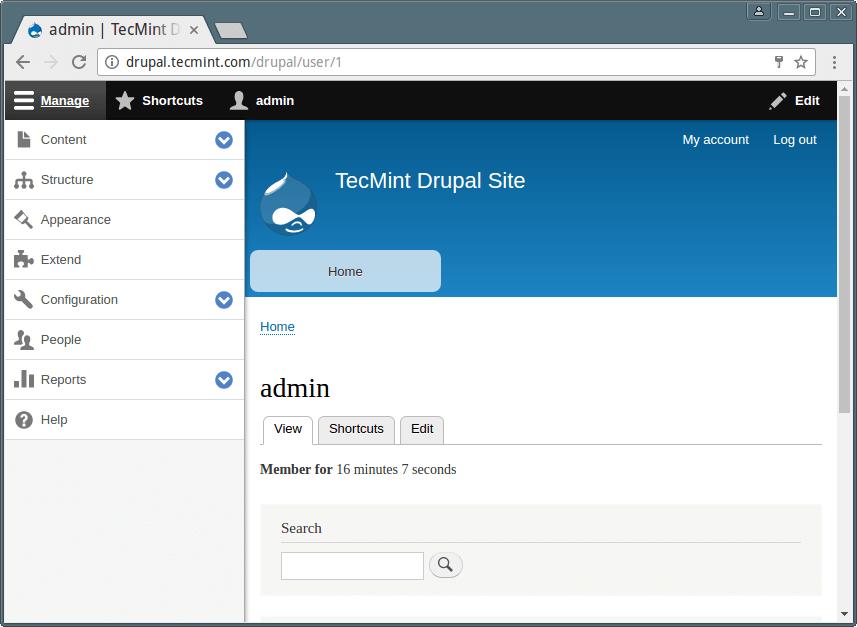Screen dimensions: 857x627
Task: Select the People sidebar entry
Action: point(60,340)
